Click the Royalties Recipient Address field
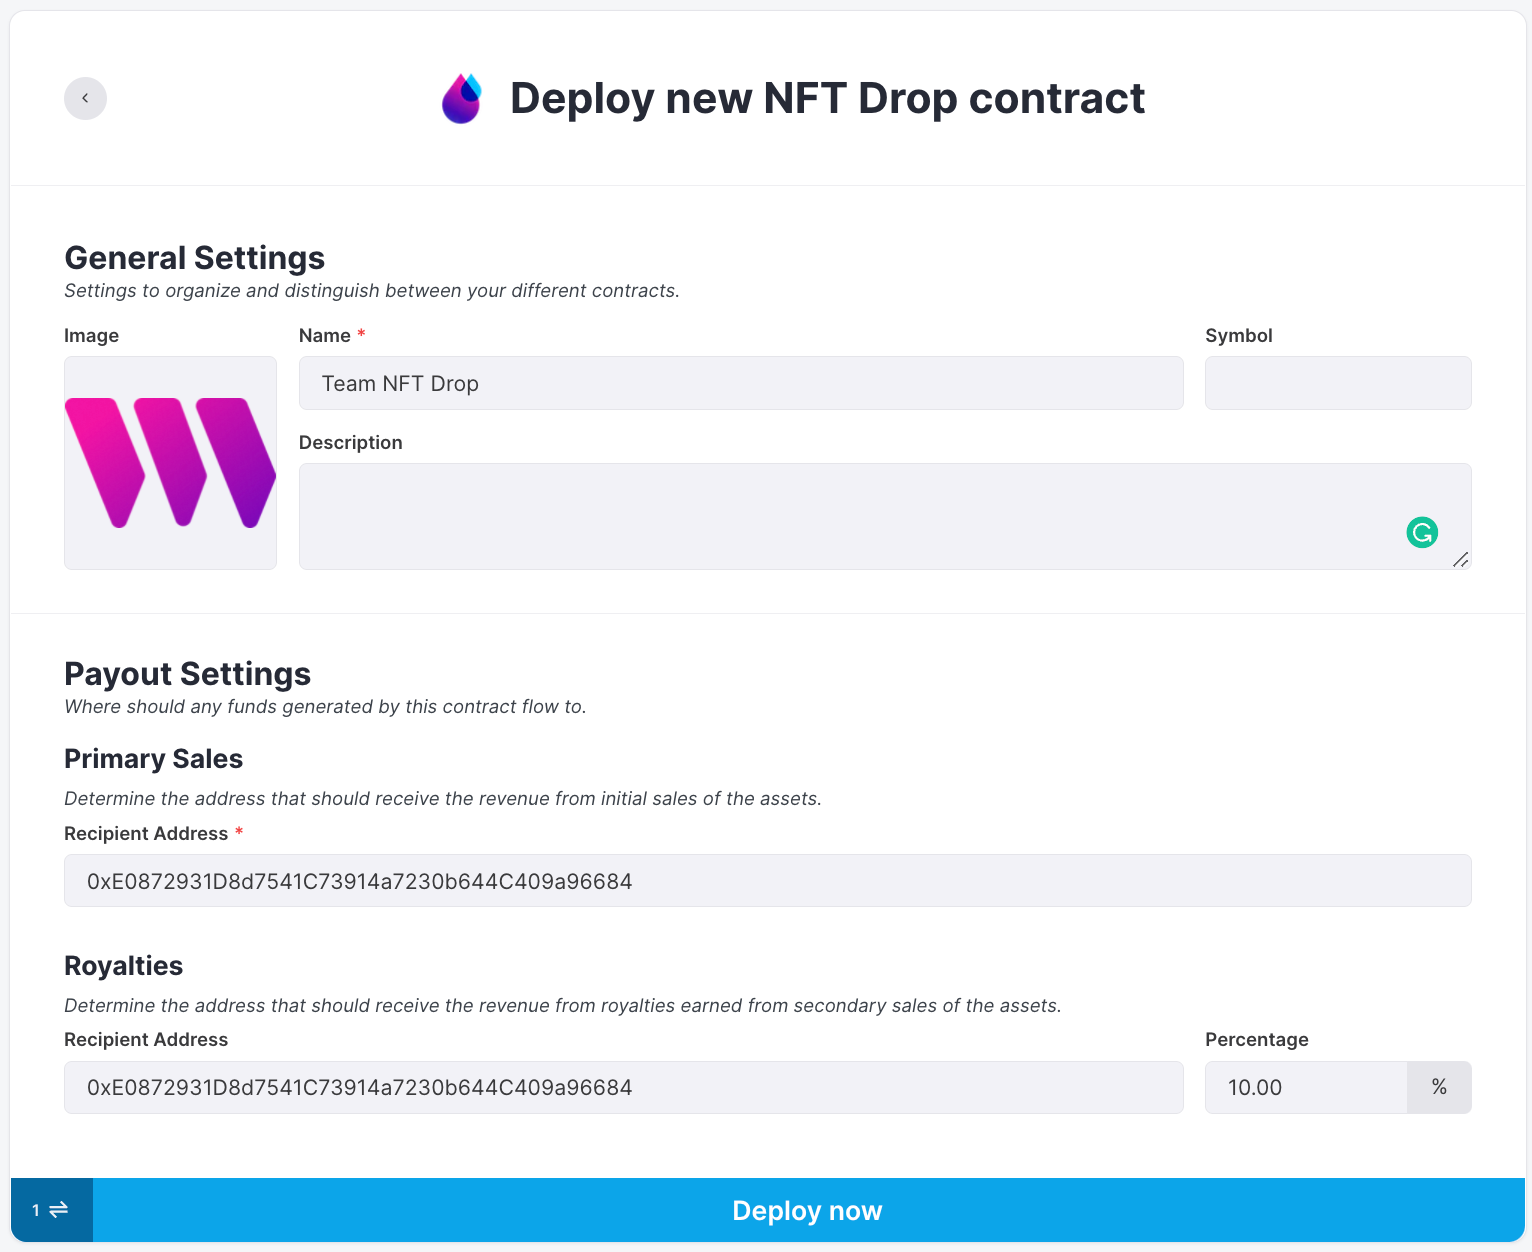 tap(623, 1087)
